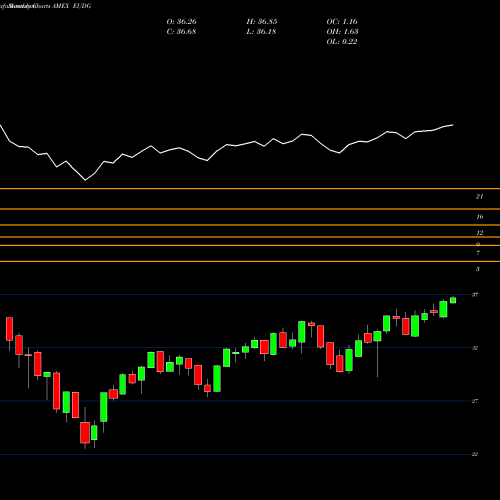Click the 'OL: 0.22' value

pyautogui.click(x=342, y=42)
